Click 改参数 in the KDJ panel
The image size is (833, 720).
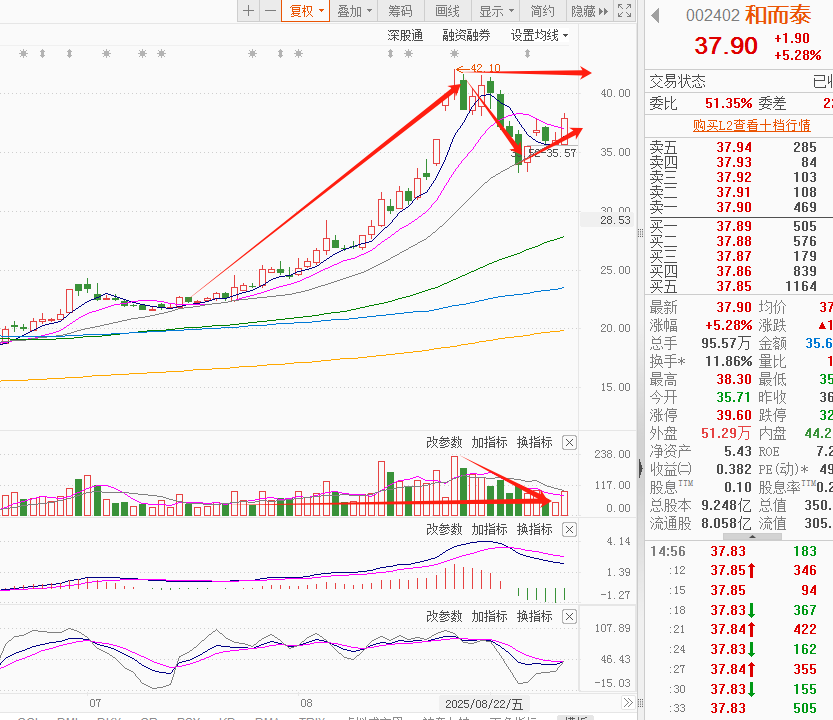pyautogui.click(x=444, y=616)
